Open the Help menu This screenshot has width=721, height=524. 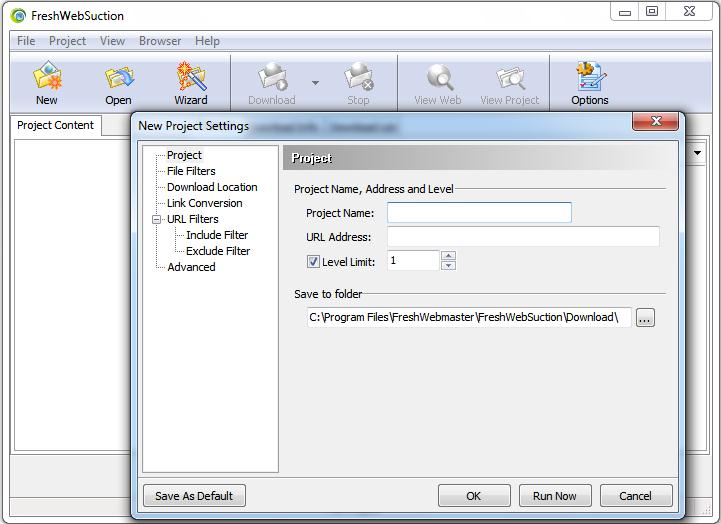(x=207, y=41)
